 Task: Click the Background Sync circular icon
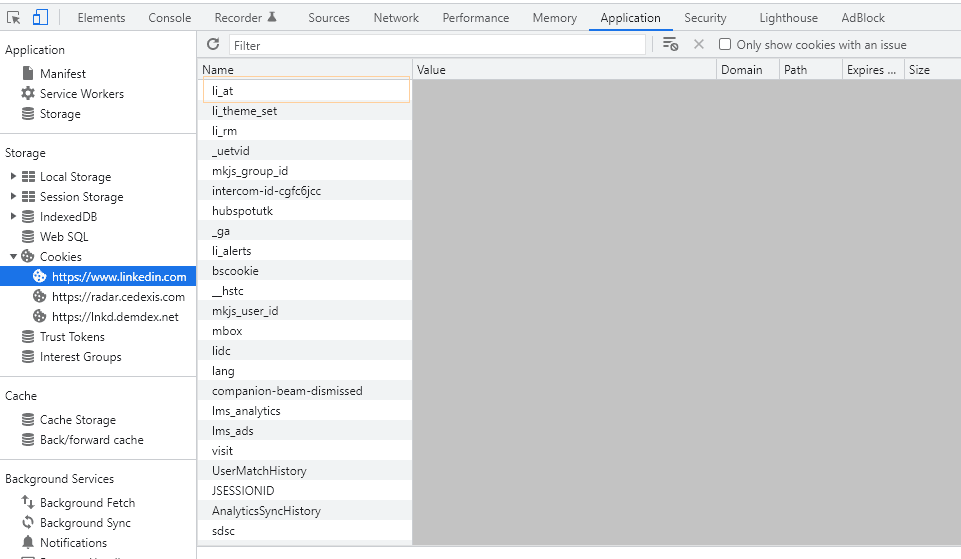click(x=28, y=522)
